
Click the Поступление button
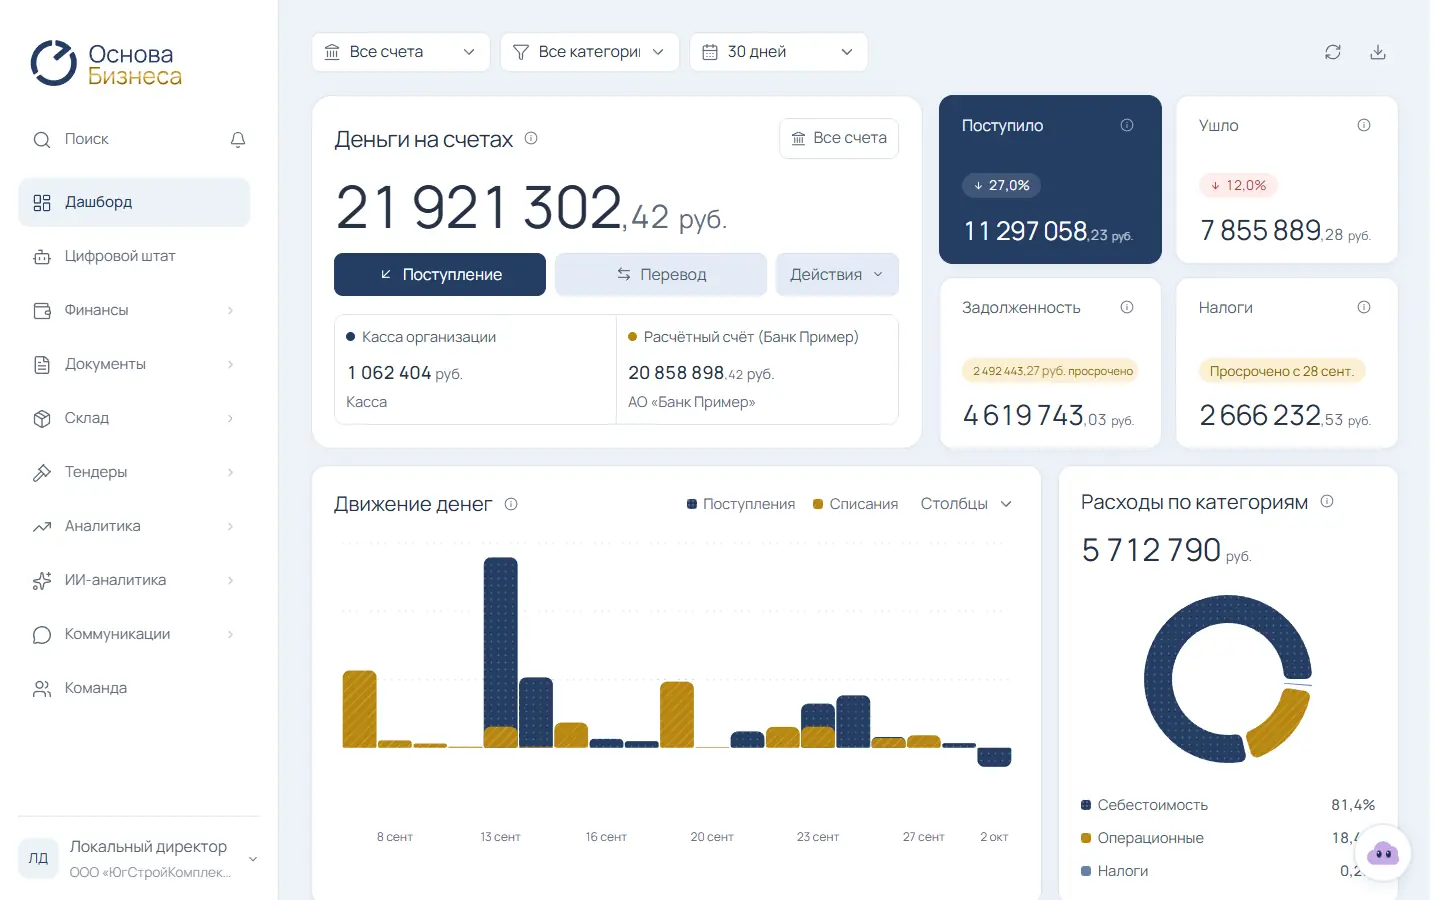[x=440, y=274]
